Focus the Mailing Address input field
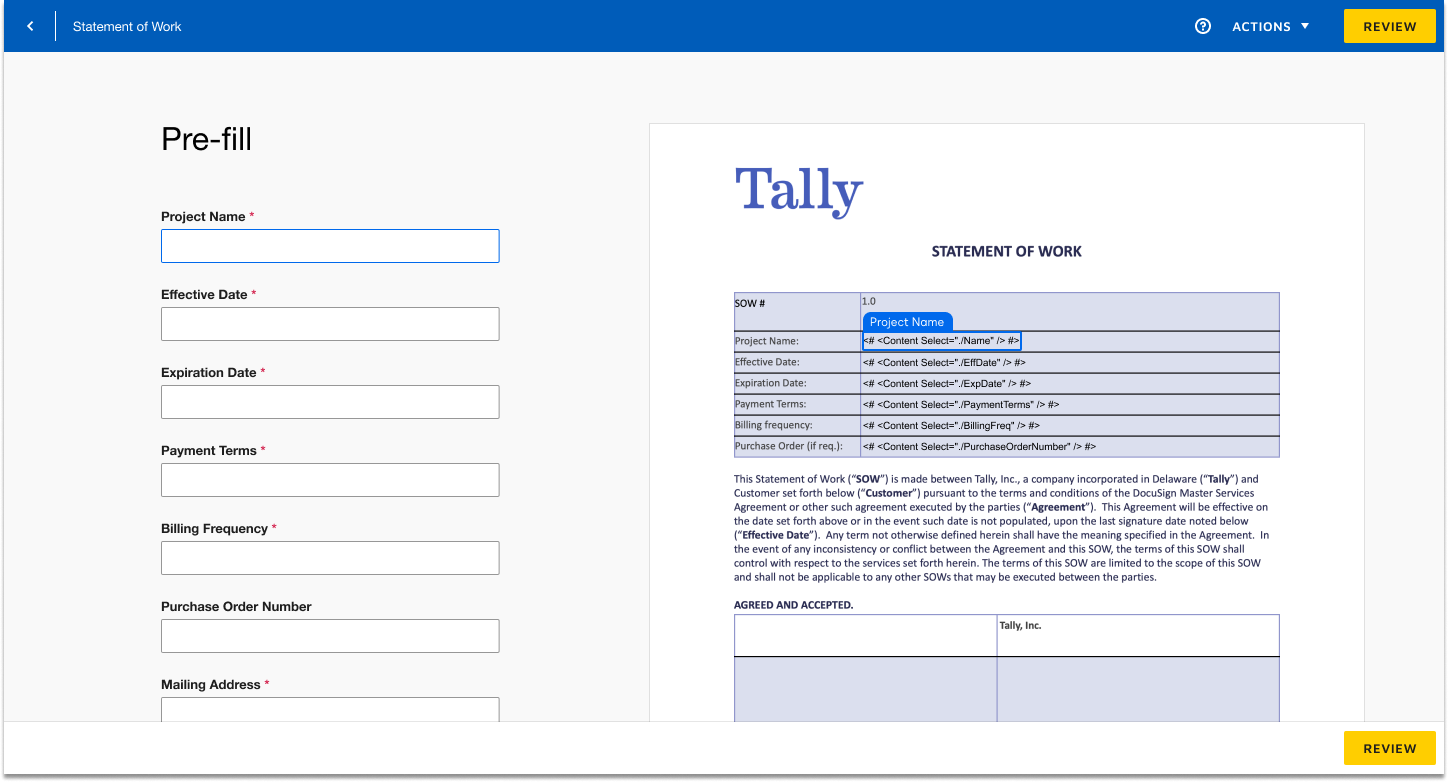The width and height of the screenshot is (1448, 782). 330,709
